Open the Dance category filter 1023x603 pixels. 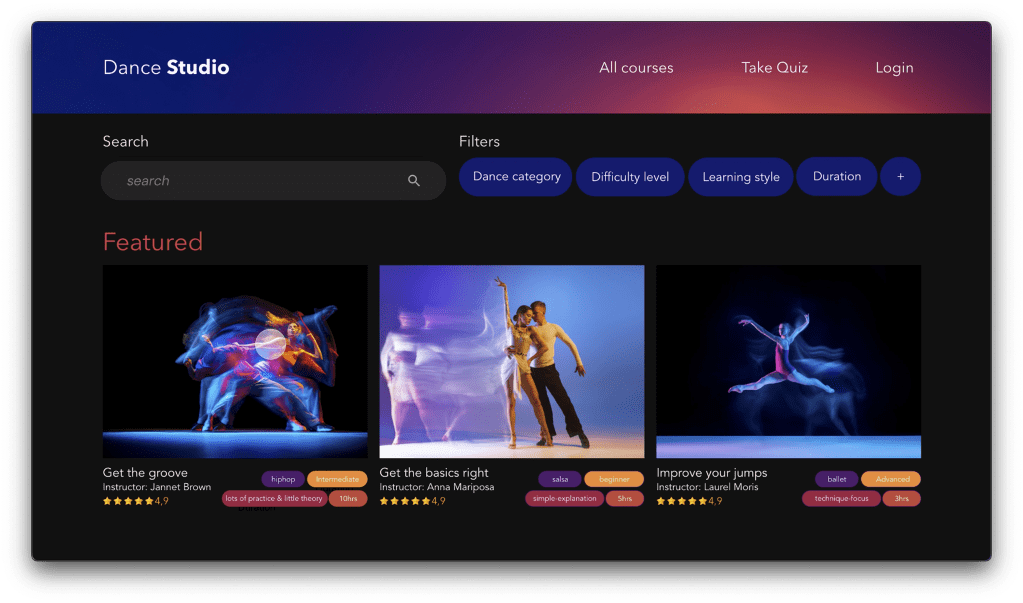tap(516, 177)
